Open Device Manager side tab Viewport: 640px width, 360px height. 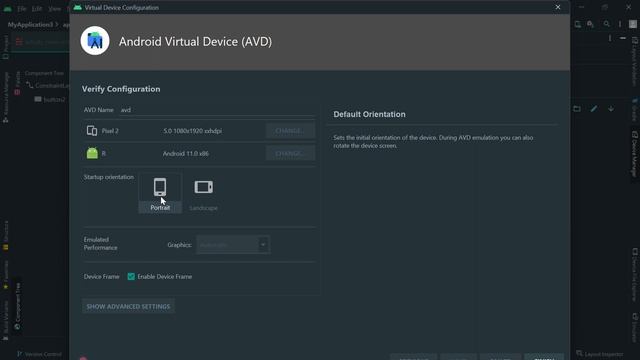point(635,154)
